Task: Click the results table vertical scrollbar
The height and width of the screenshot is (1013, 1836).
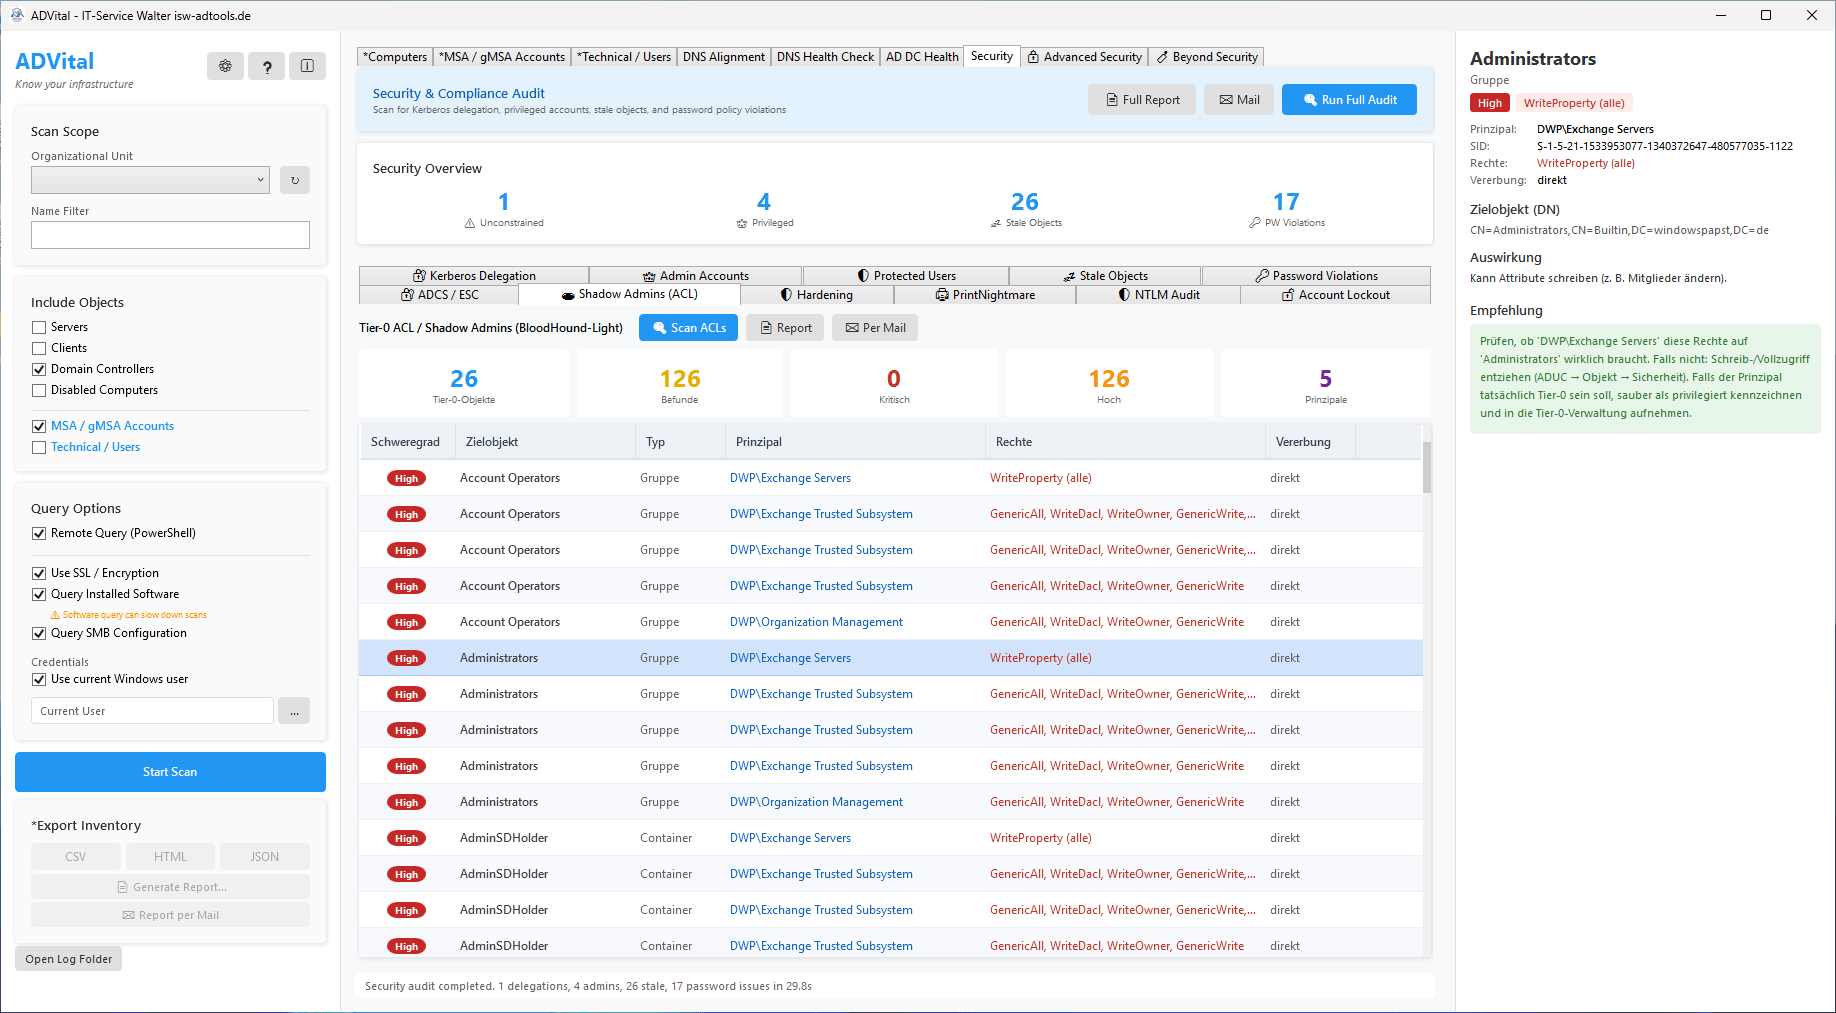Action: [1426, 690]
